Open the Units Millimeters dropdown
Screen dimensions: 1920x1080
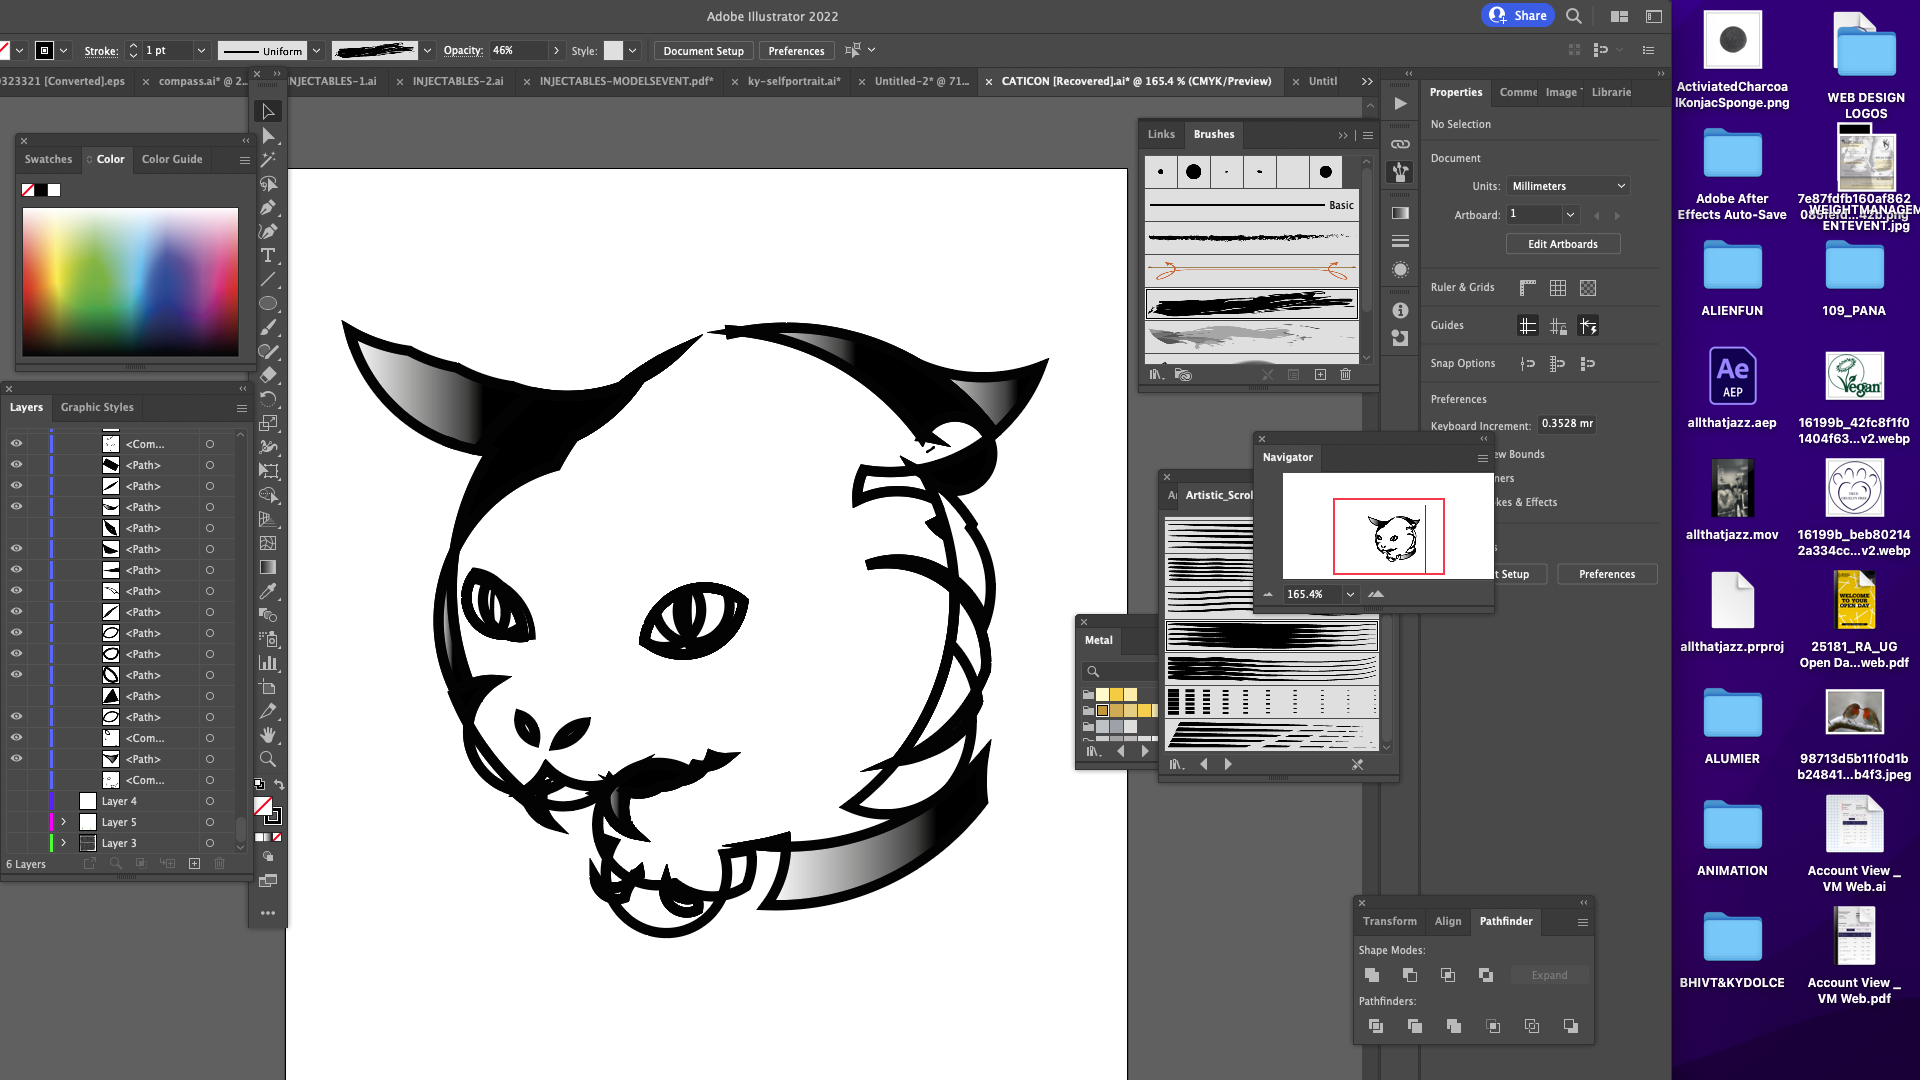pos(1568,186)
